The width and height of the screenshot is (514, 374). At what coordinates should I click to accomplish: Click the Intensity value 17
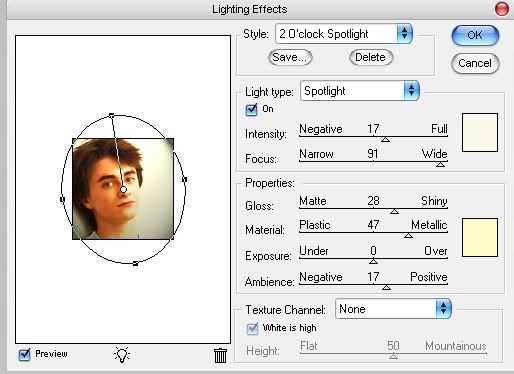coord(373,129)
